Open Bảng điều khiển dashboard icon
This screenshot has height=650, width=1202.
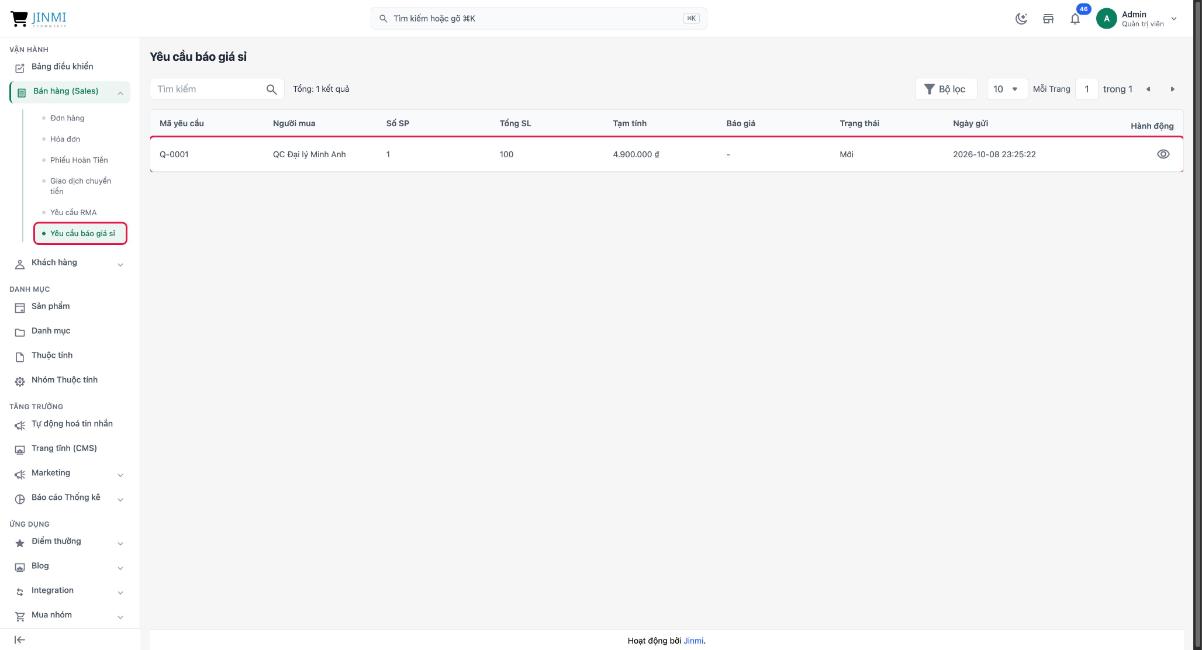pyautogui.click(x=19, y=67)
